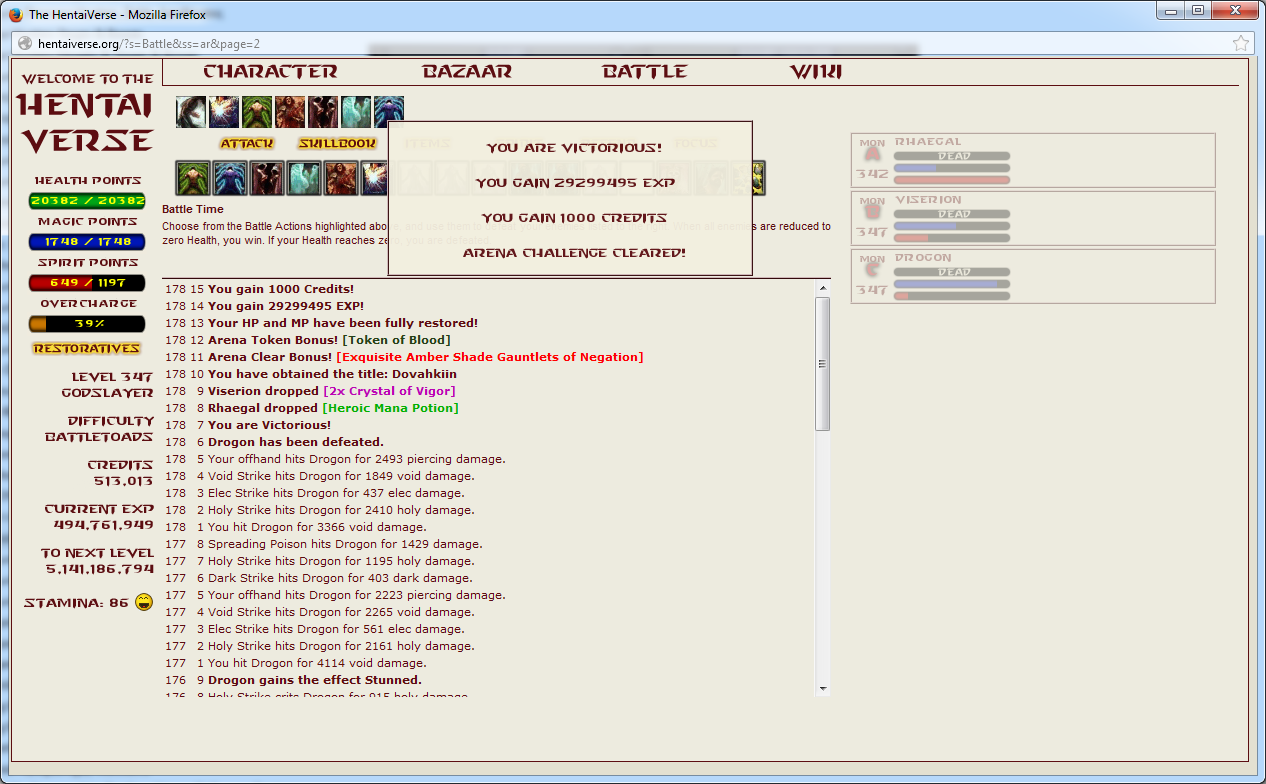Click the first status effect icon above Attack
The height and width of the screenshot is (784, 1266).
191,111
